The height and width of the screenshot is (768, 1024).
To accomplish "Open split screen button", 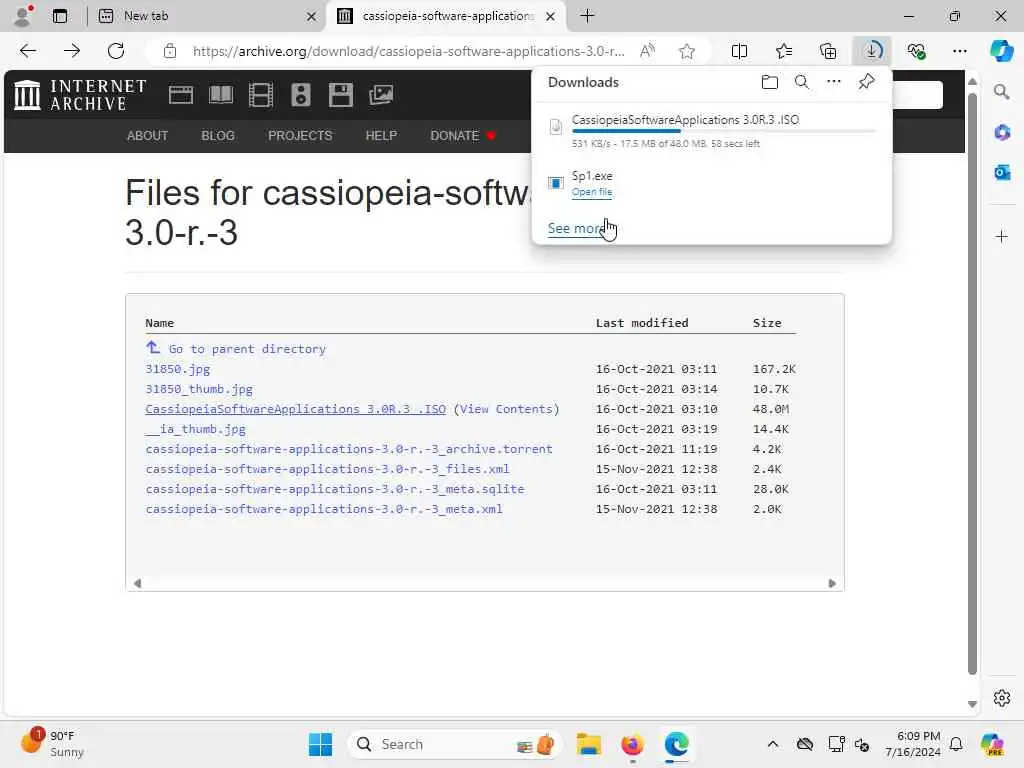I will [x=739, y=51].
